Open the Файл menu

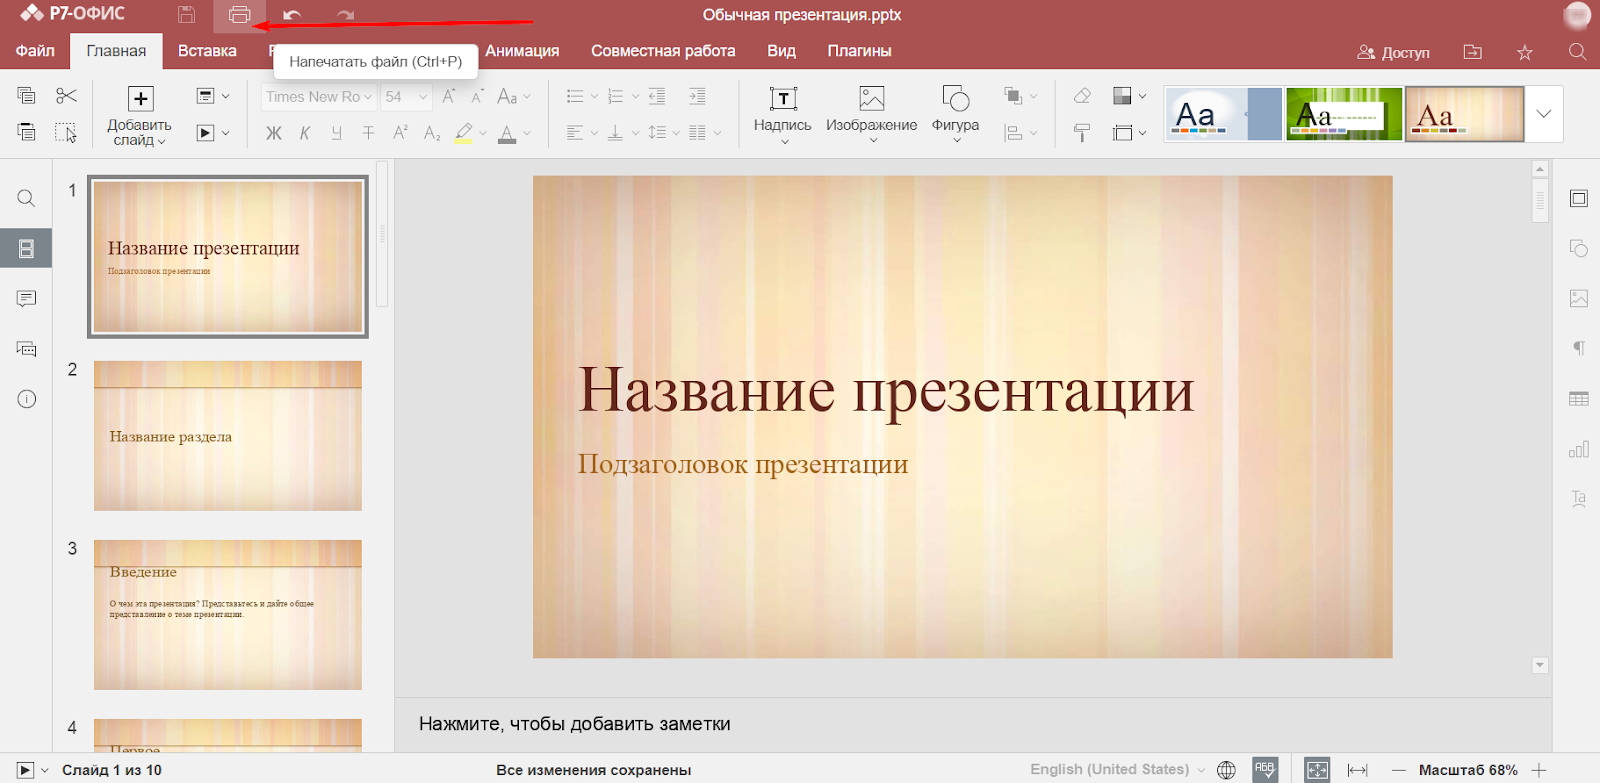coord(35,51)
